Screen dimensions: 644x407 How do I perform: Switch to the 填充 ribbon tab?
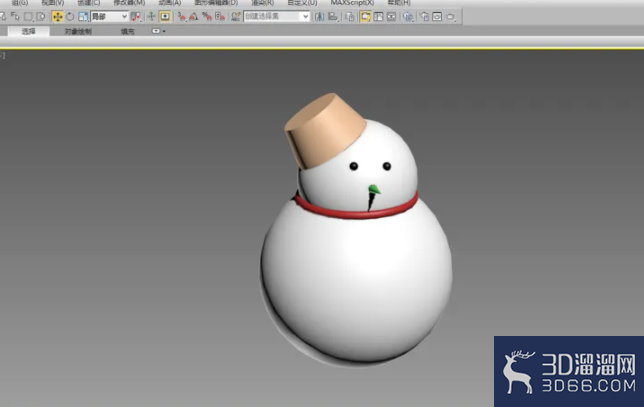point(128,31)
